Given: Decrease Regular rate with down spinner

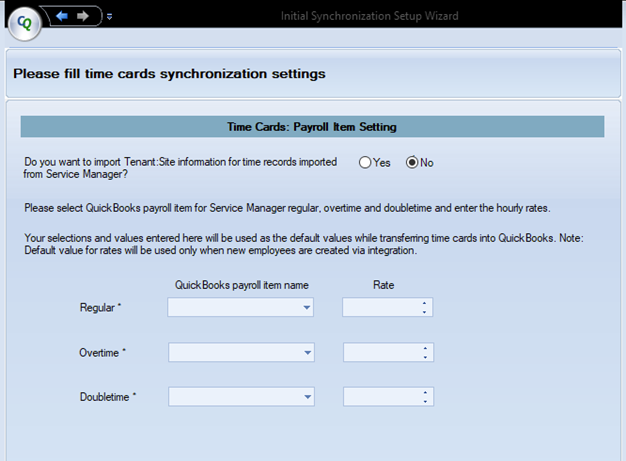Looking at the screenshot, I should coord(424,312).
